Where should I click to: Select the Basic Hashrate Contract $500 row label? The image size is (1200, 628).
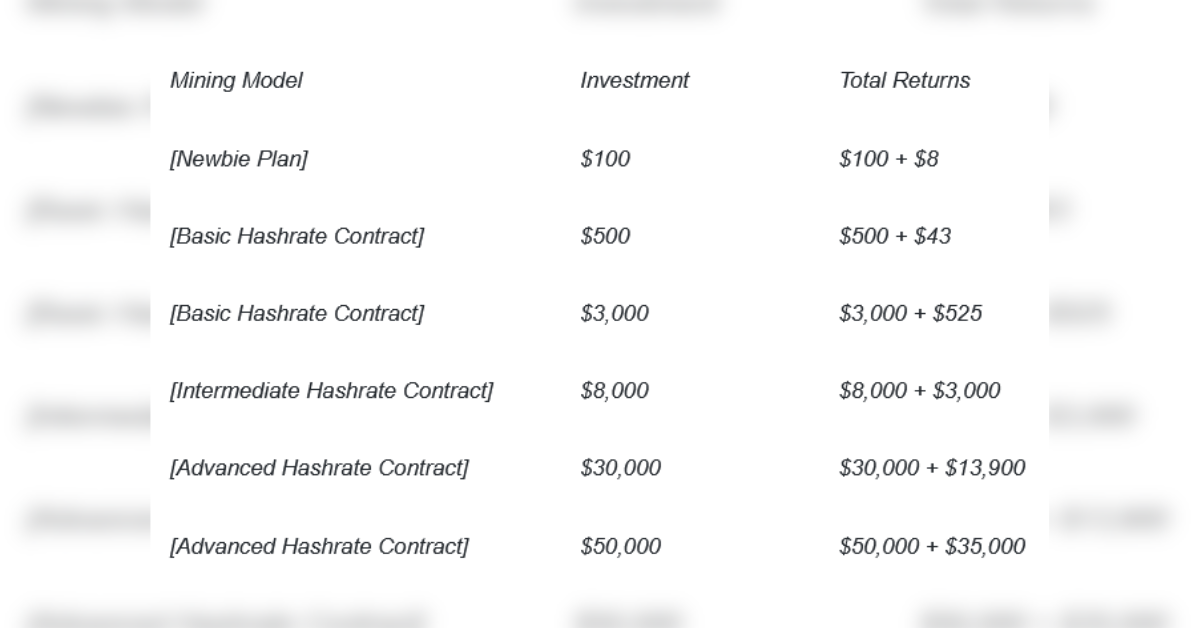(297, 236)
